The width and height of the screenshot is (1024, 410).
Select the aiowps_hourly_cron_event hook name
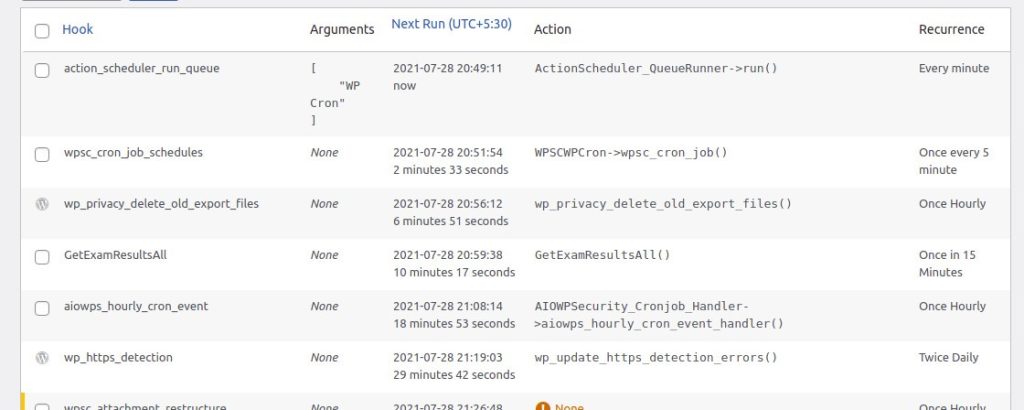tap(136, 306)
